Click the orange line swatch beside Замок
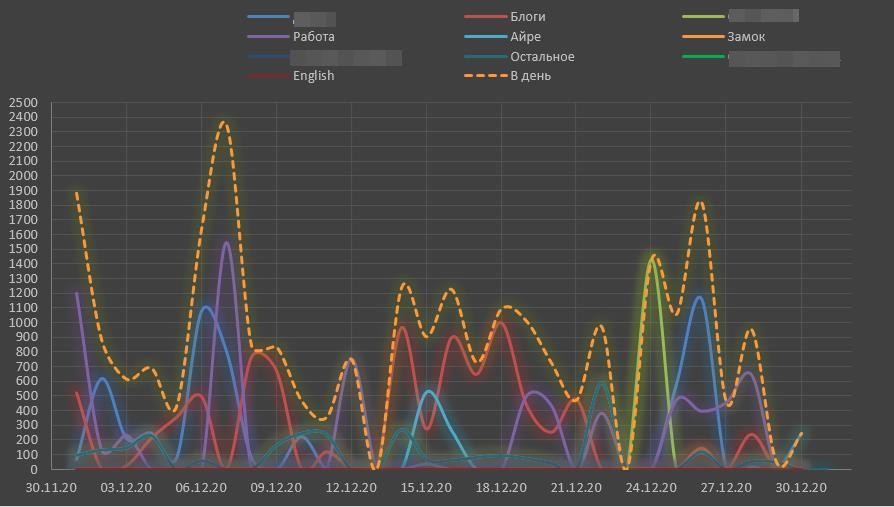This screenshot has width=894, height=507. [702, 37]
